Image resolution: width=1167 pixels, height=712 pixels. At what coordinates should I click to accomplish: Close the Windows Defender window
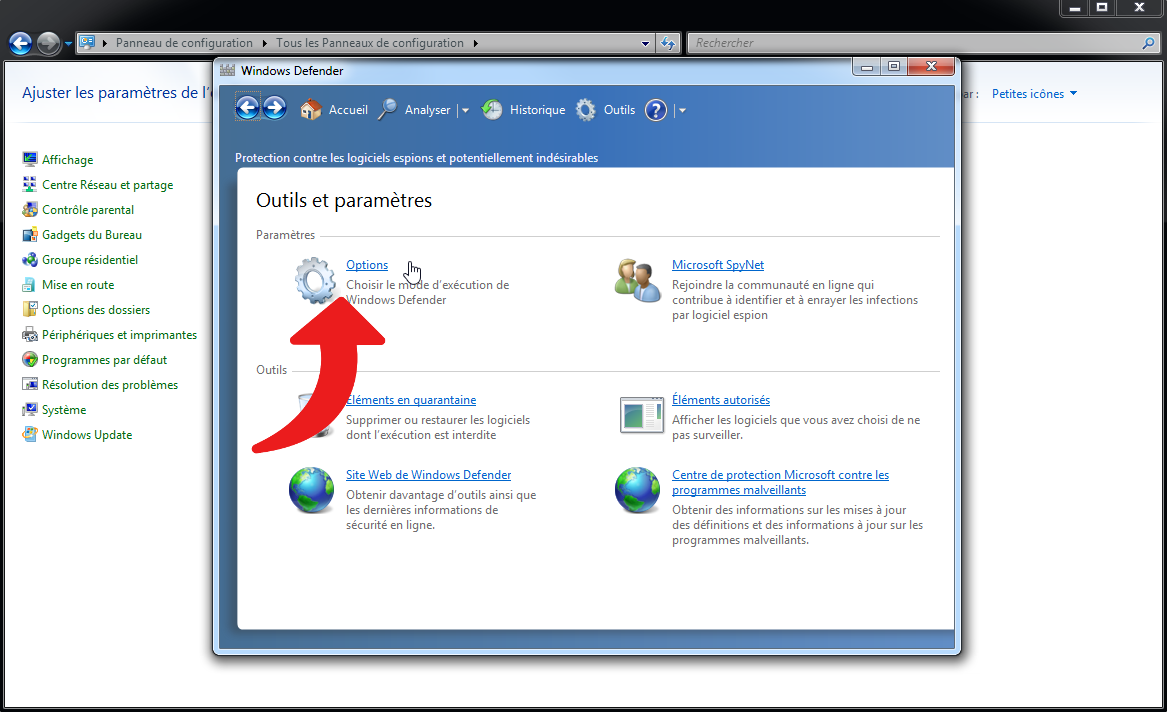coord(931,67)
